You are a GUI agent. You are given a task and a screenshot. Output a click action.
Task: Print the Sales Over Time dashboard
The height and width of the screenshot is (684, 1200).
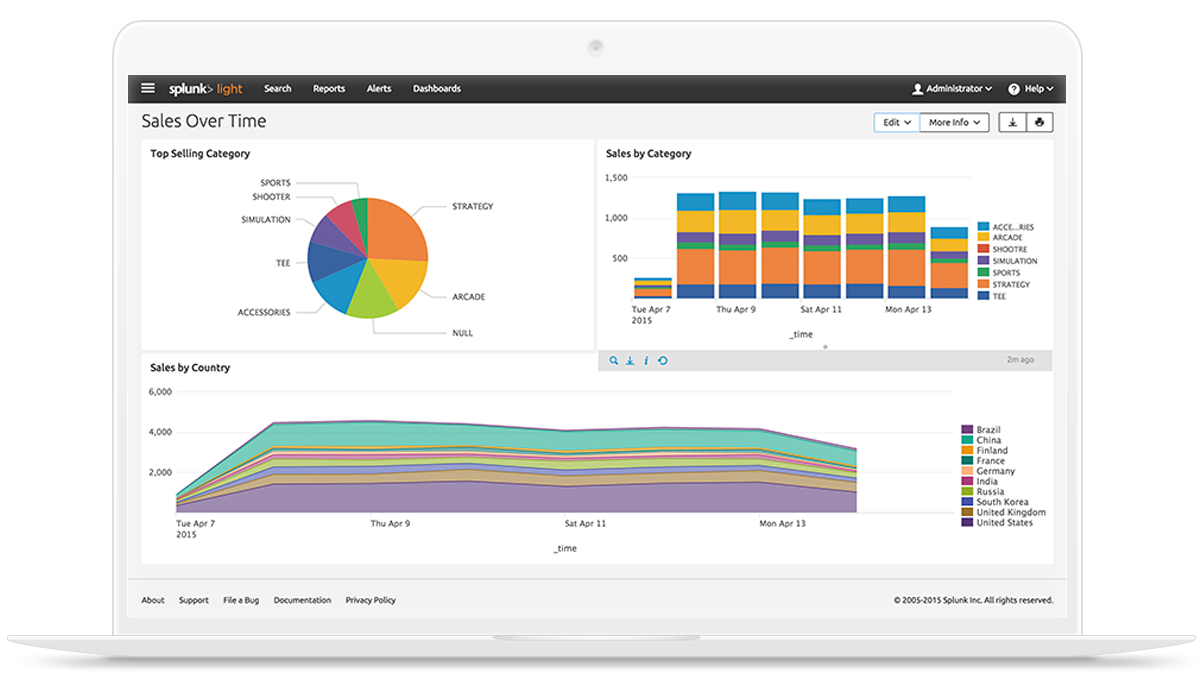pos(1039,121)
